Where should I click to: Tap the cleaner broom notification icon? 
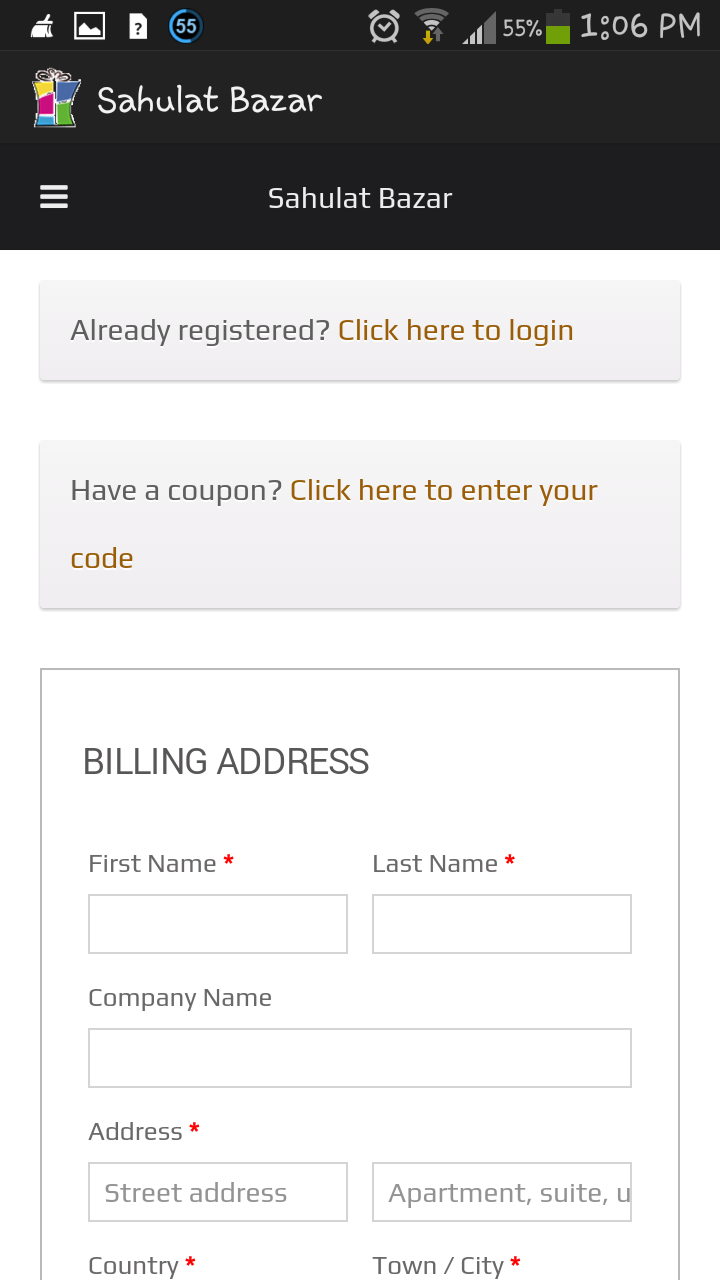click(42, 27)
